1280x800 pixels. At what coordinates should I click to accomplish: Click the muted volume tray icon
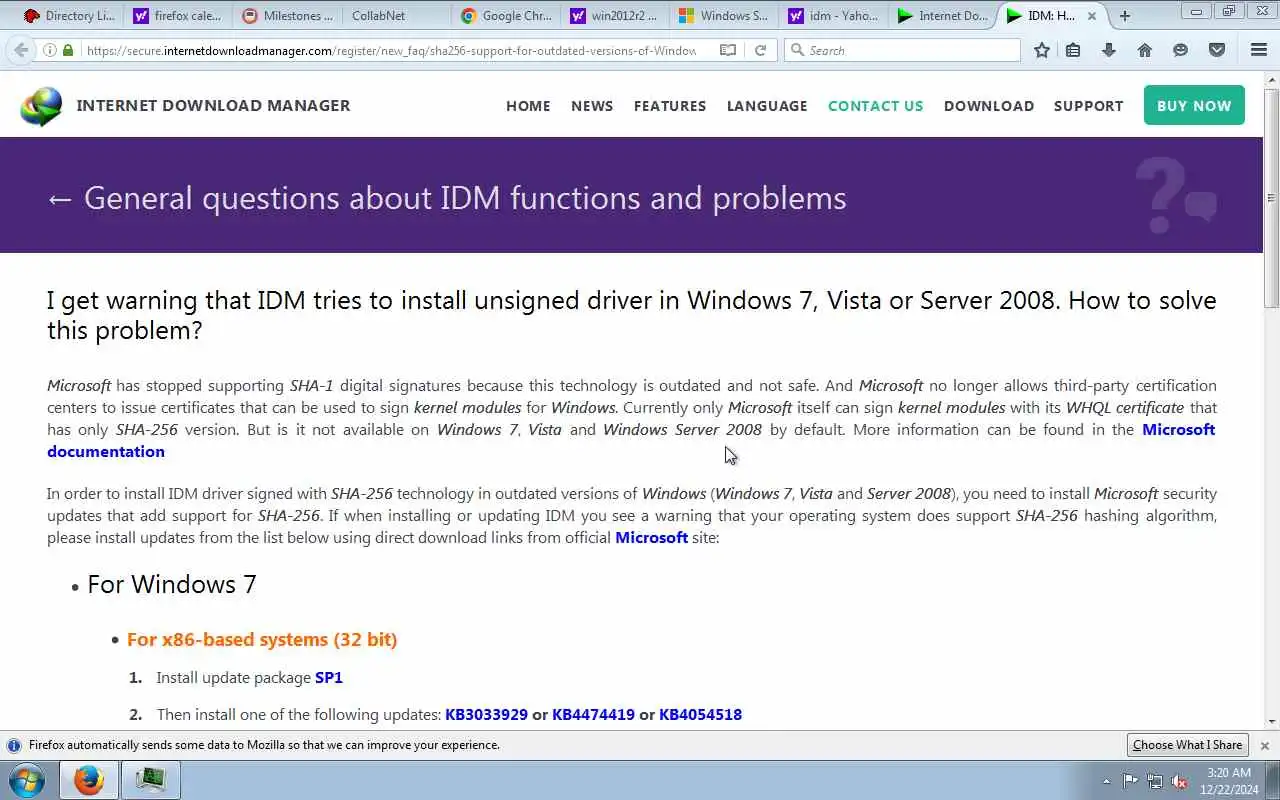coord(1179,781)
